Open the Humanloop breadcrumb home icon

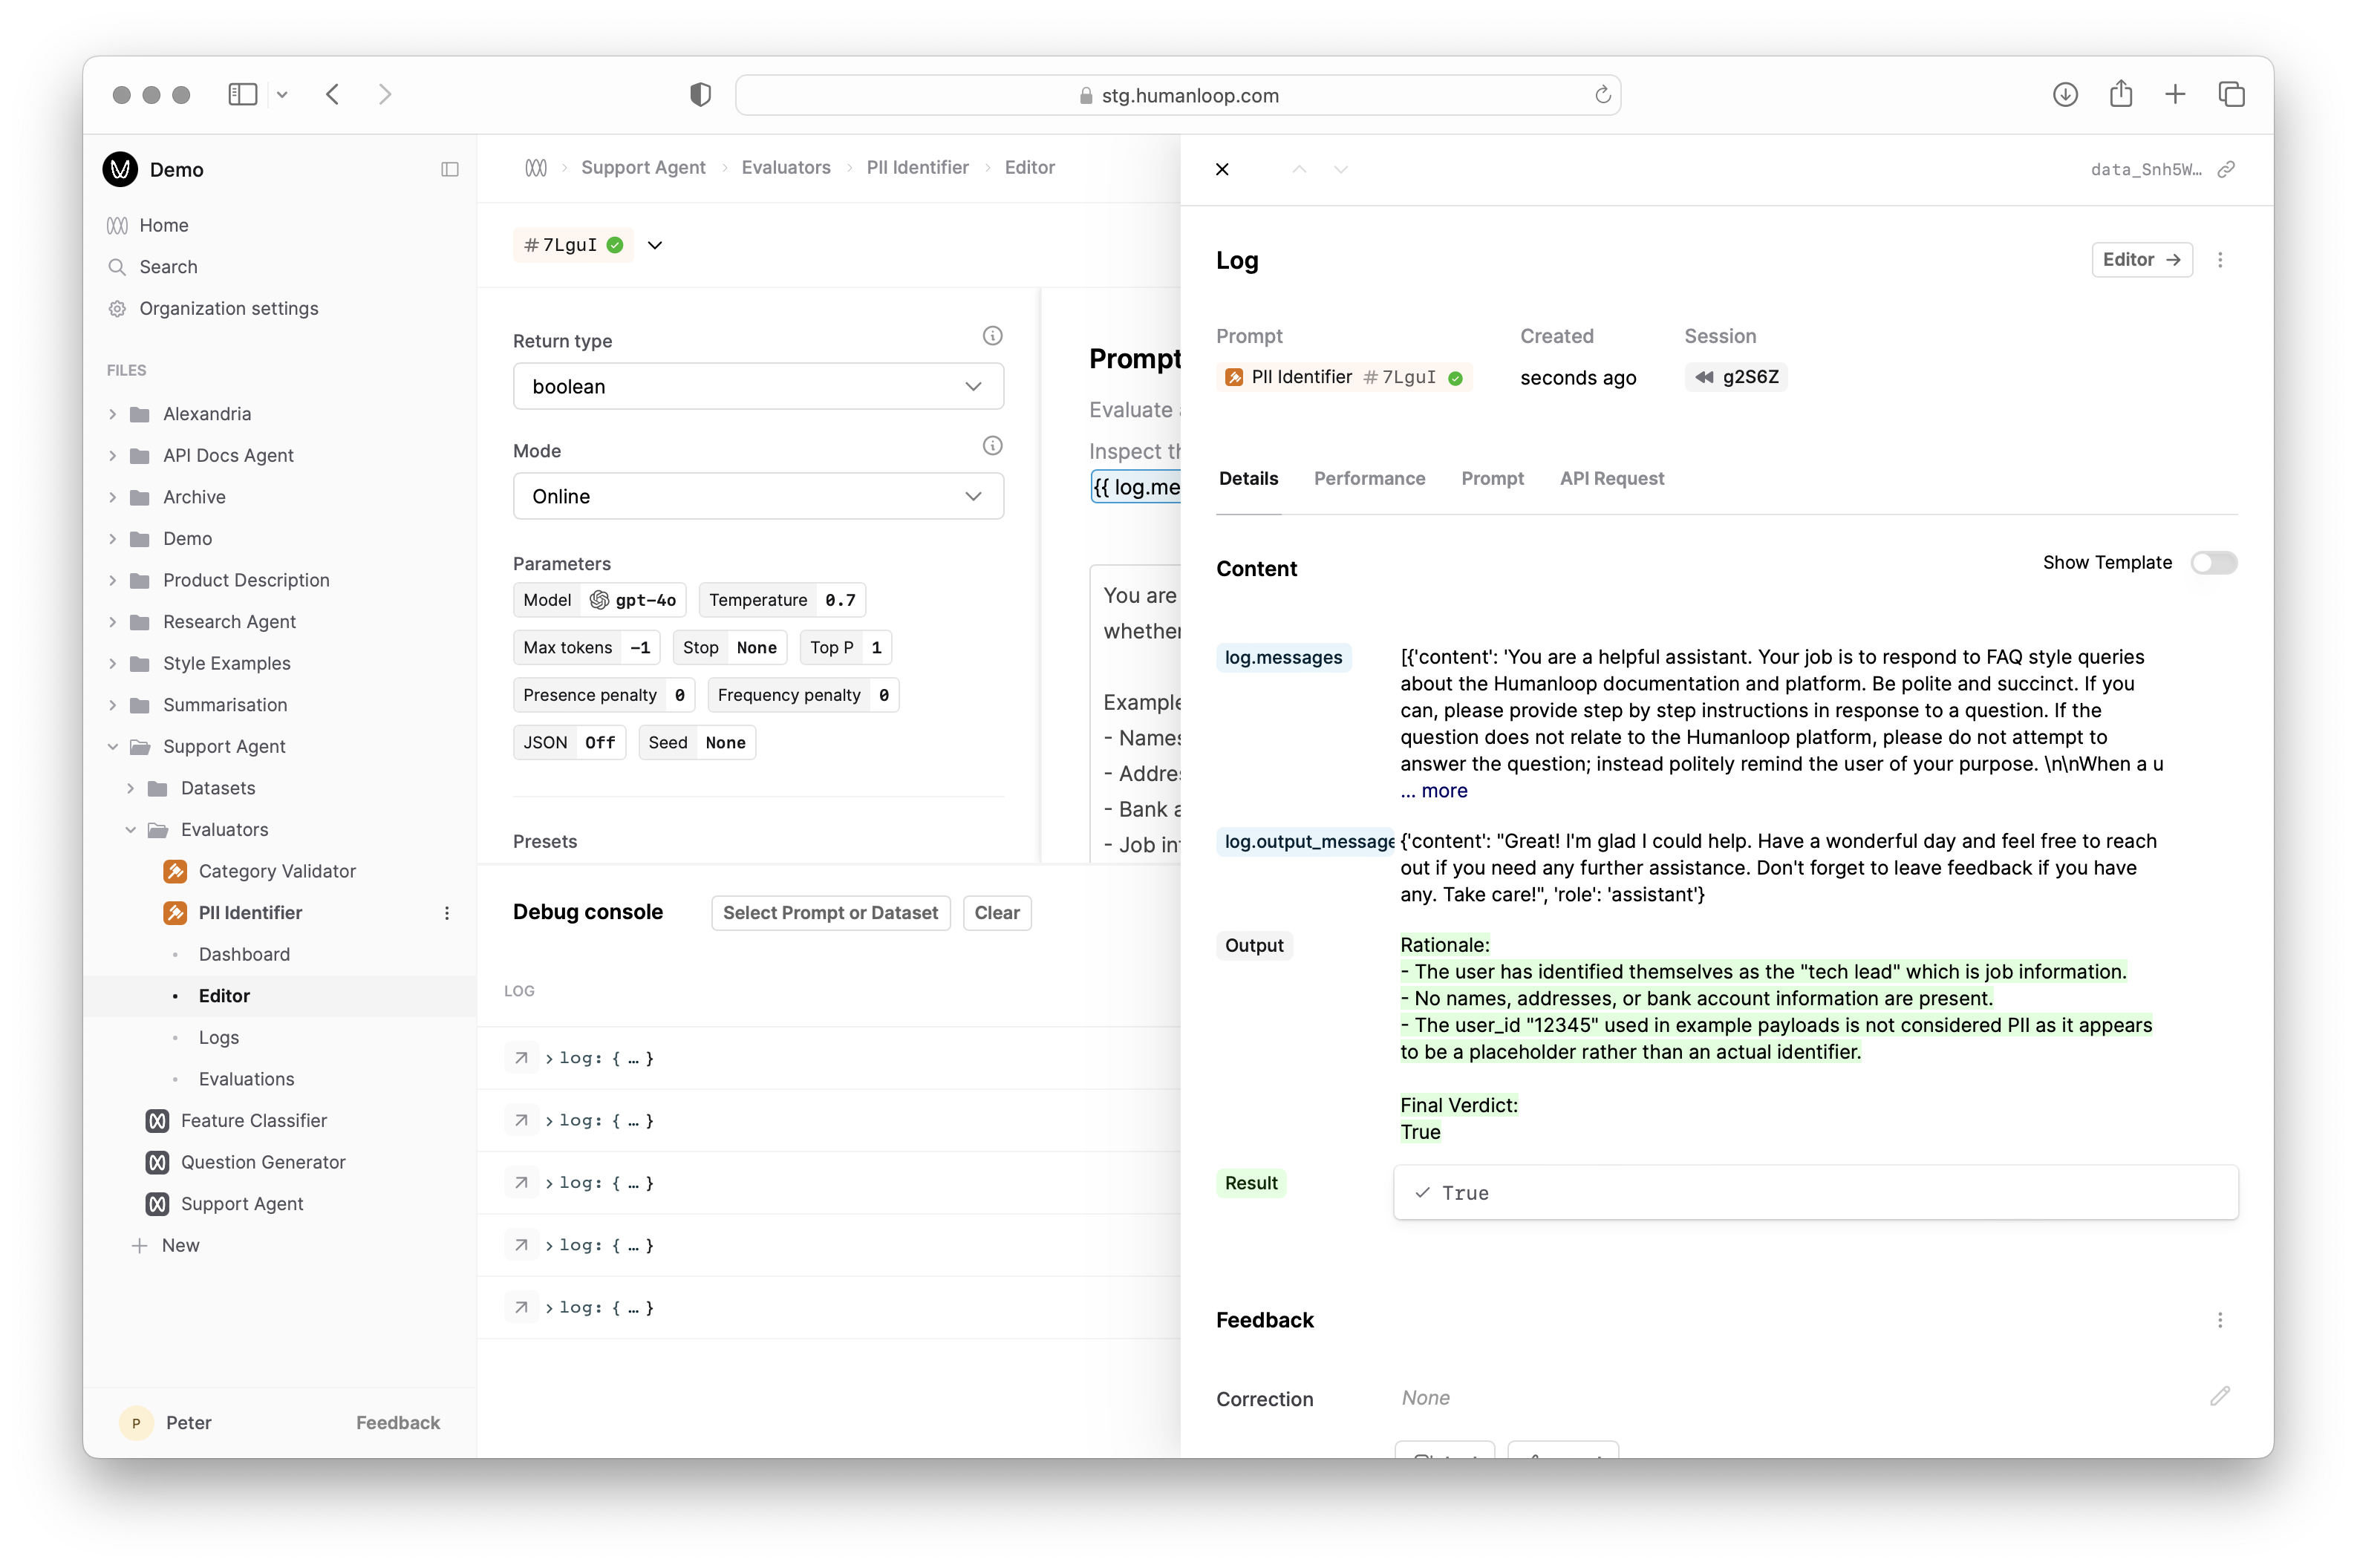click(536, 168)
